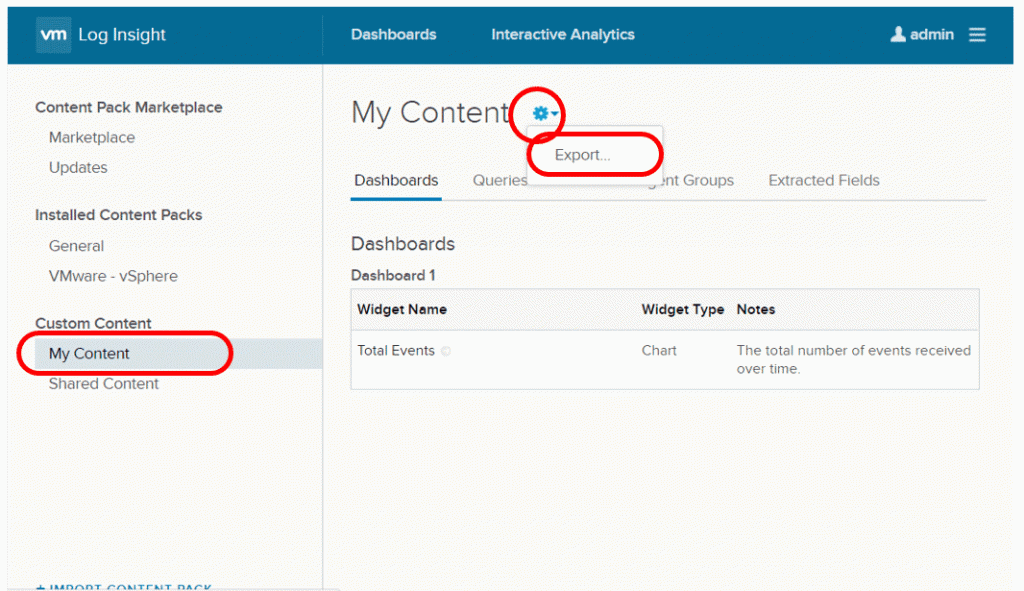Go to Interactive Analytics
This screenshot has height=591, width=1024.
[x=563, y=35]
